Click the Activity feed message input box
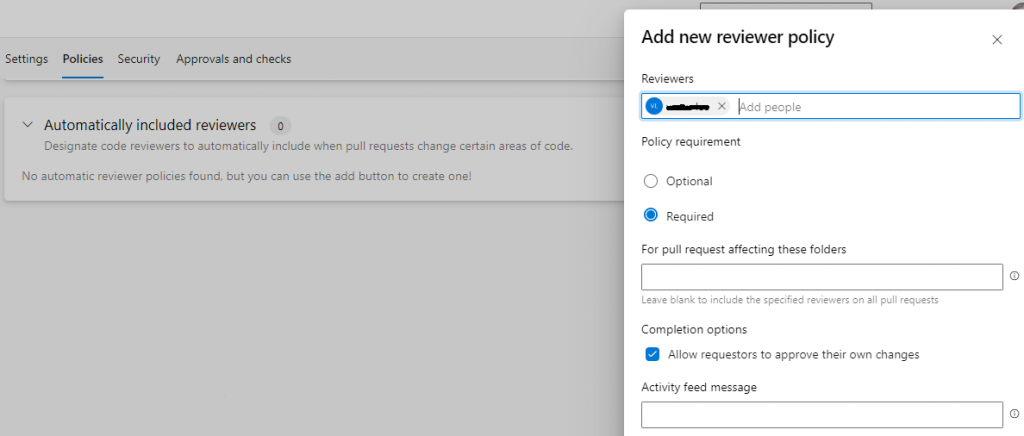 coord(821,414)
